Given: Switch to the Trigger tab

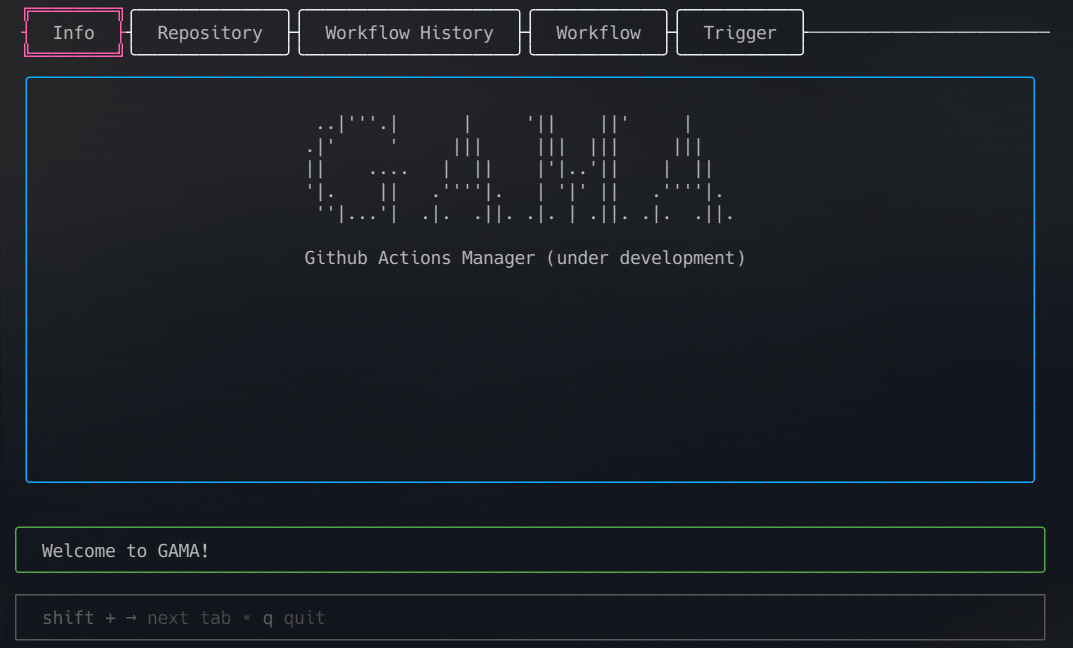Looking at the screenshot, I should (739, 32).
